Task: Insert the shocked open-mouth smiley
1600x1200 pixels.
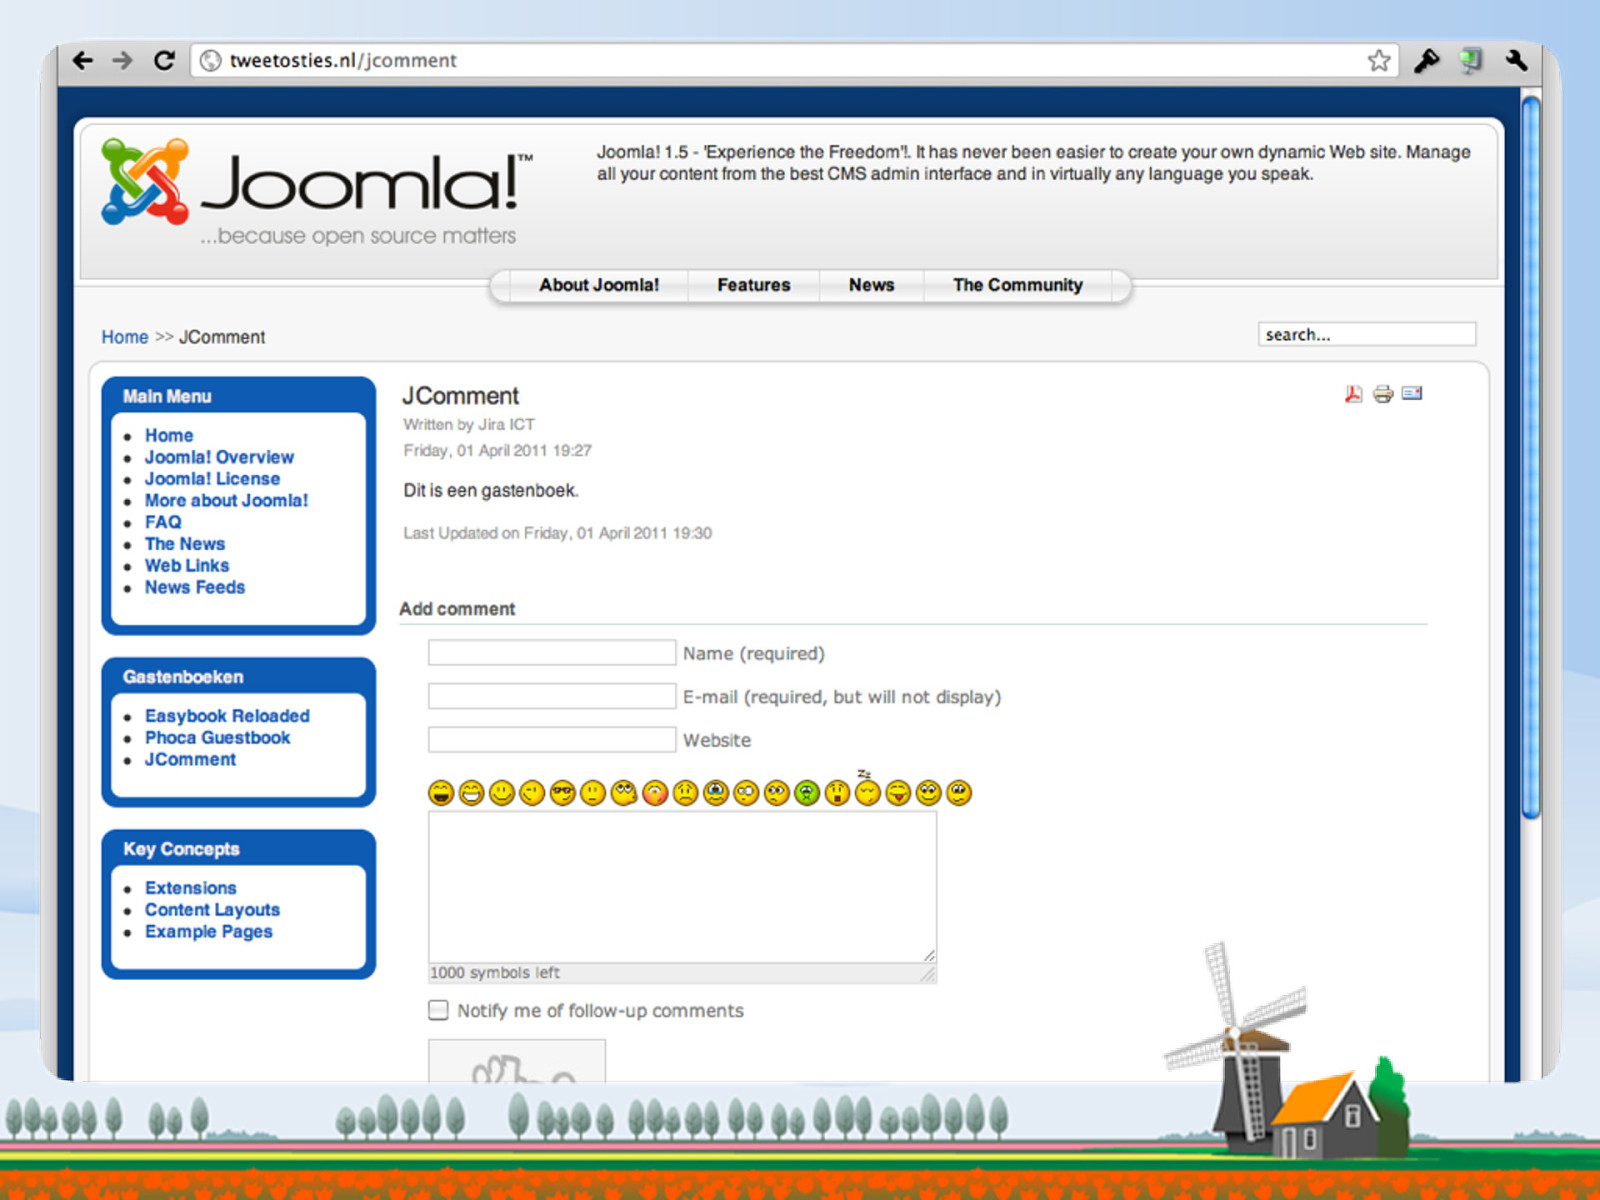Action: (x=838, y=793)
